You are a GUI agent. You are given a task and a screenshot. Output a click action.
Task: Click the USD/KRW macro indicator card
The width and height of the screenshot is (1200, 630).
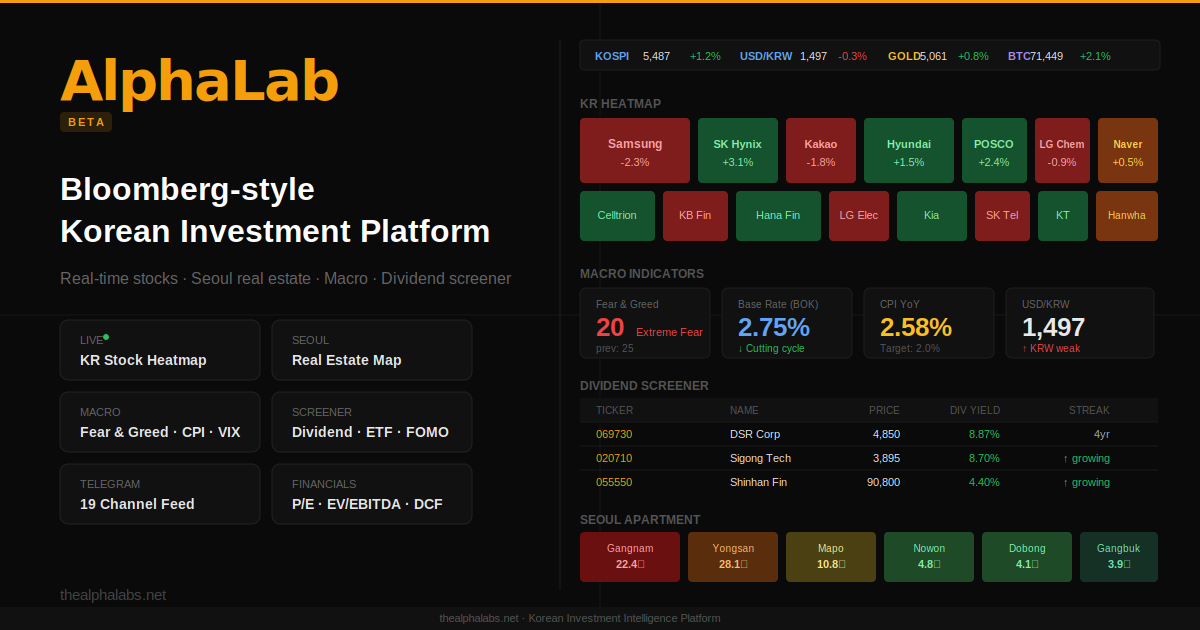(x=1080, y=323)
